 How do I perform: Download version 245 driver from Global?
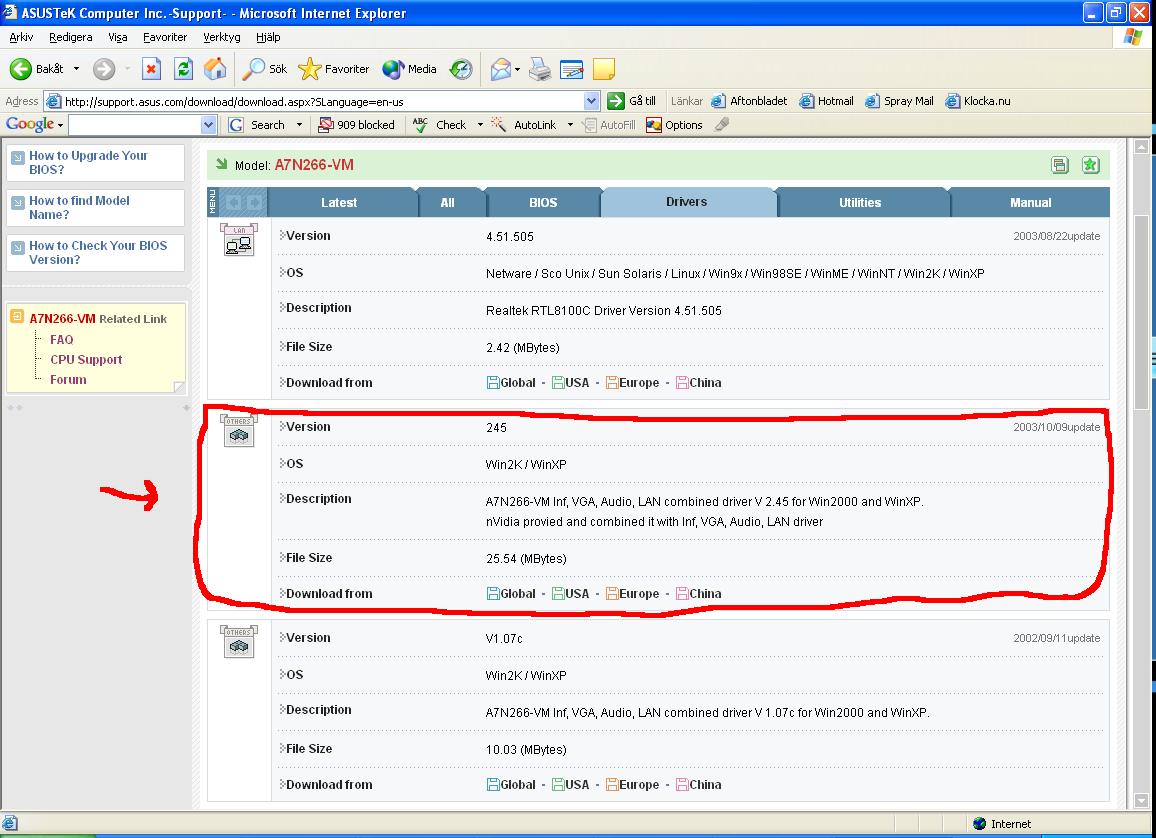tap(512, 594)
